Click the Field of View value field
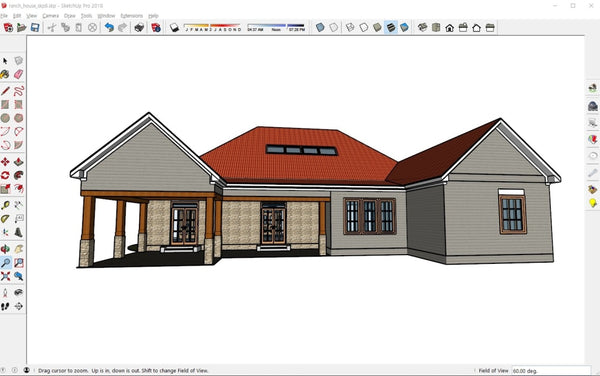 pyautogui.click(x=551, y=371)
